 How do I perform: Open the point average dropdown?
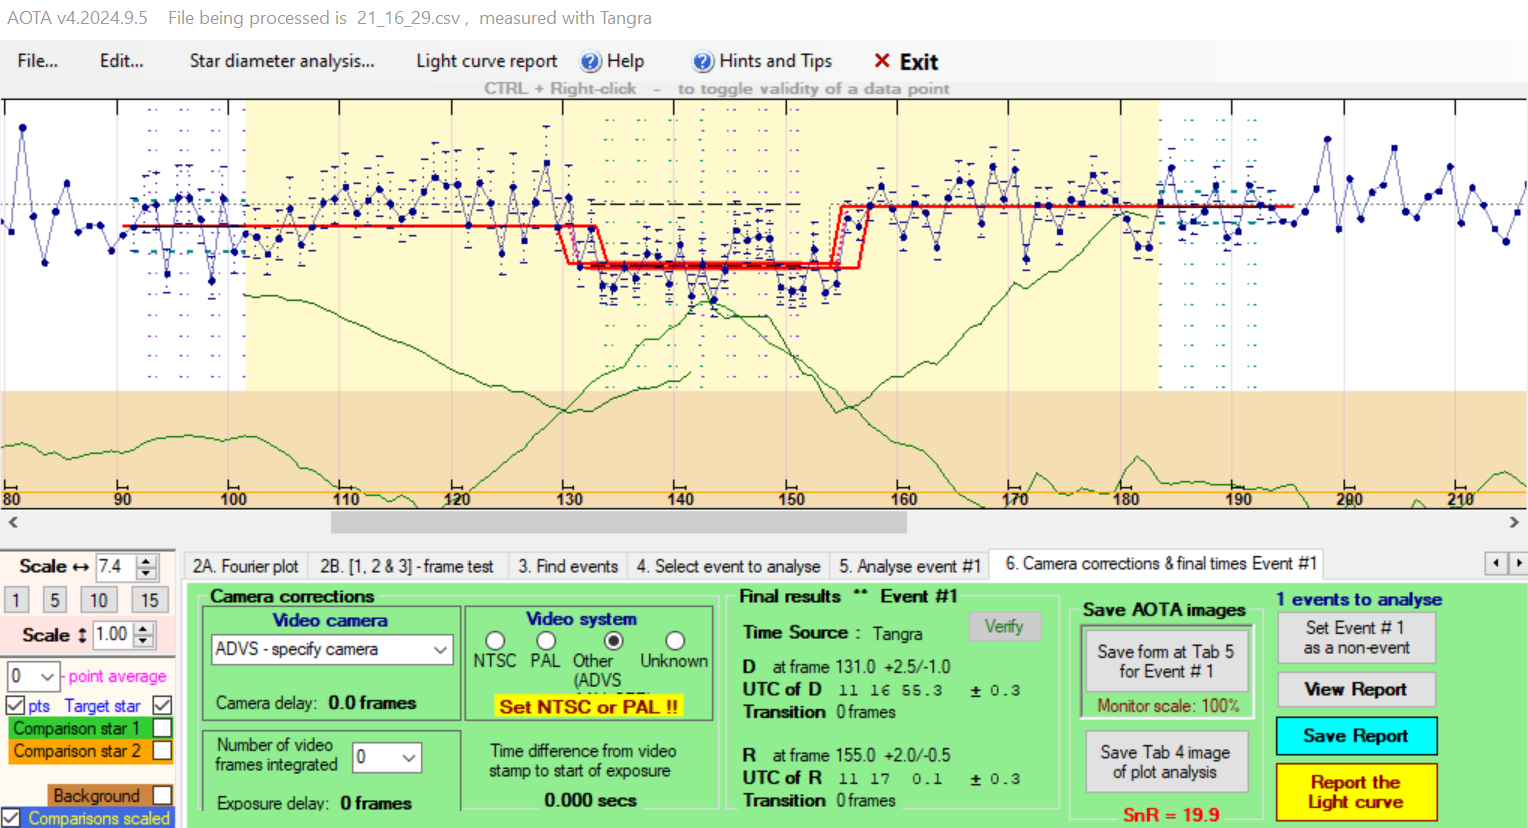pyautogui.click(x=47, y=676)
